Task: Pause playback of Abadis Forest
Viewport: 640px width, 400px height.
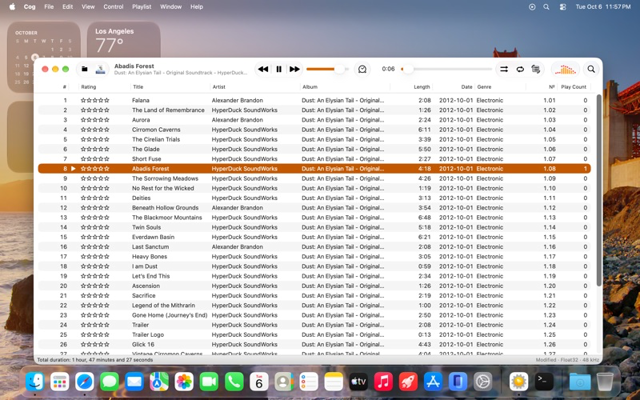Action: click(279, 69)
